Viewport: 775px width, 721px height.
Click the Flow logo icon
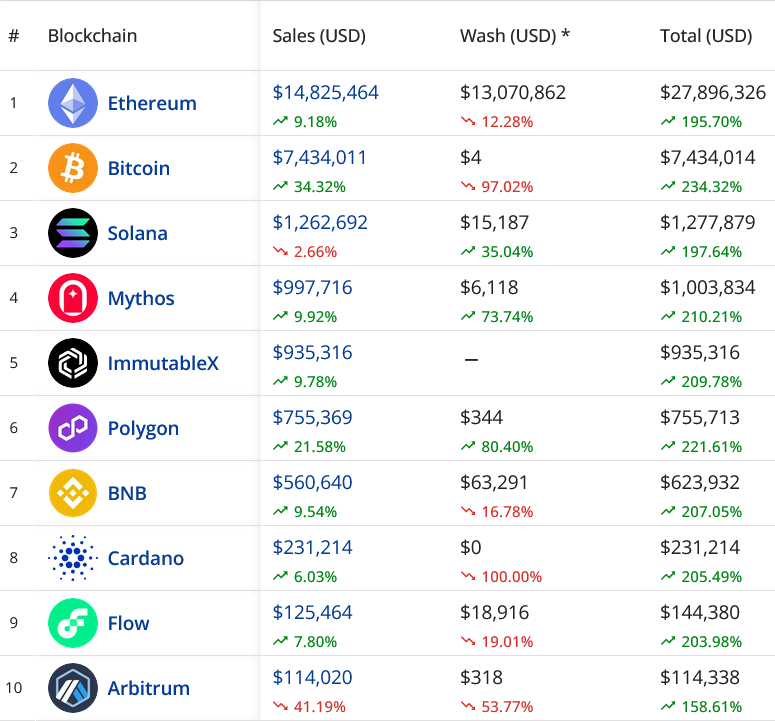tap(73, 623)
